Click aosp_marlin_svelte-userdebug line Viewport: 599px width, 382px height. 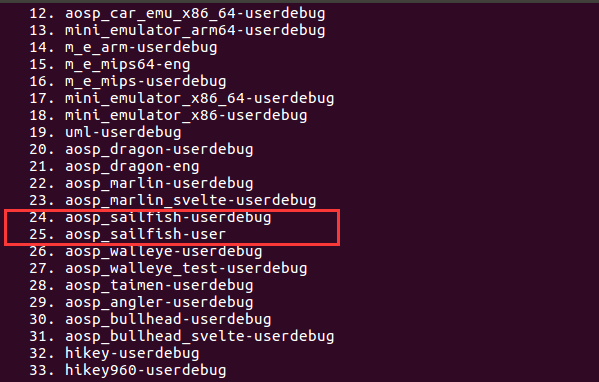coord(191,200)
